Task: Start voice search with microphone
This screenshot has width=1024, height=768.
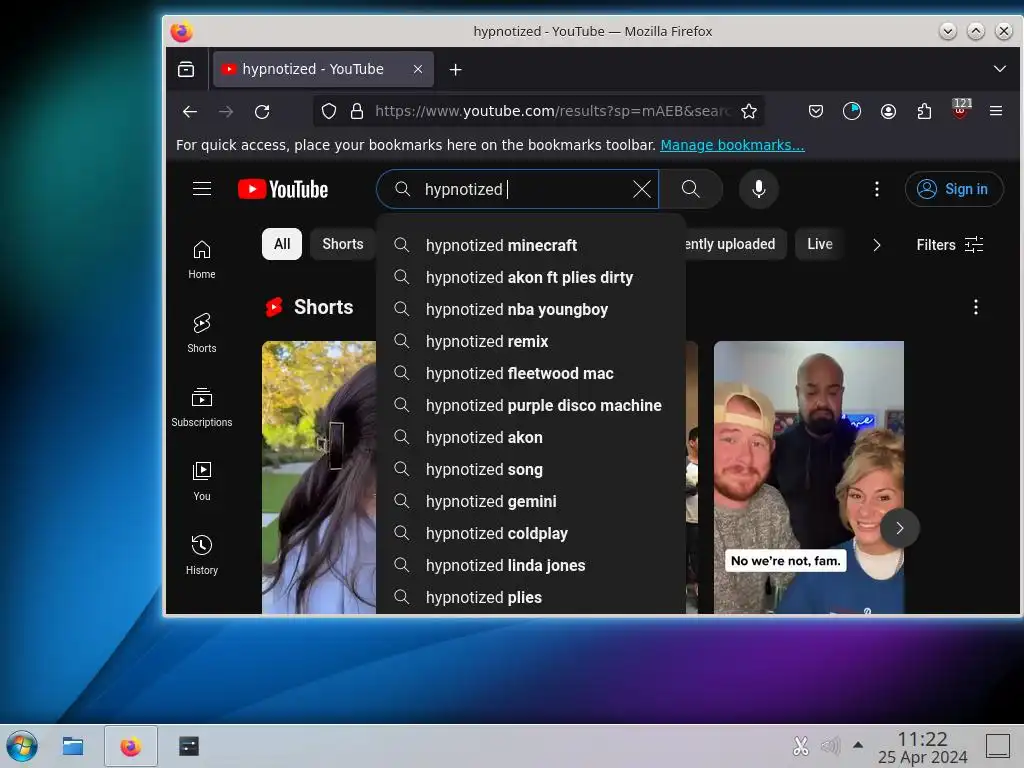Action: 758,189
